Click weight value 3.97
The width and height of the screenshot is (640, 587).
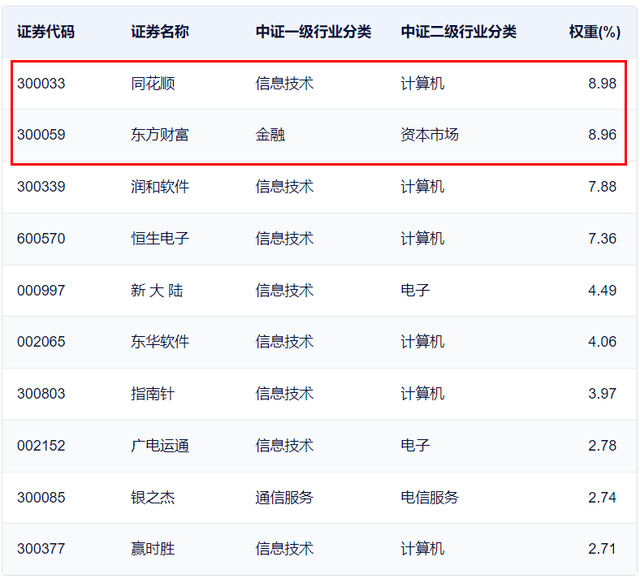point(602,394)
